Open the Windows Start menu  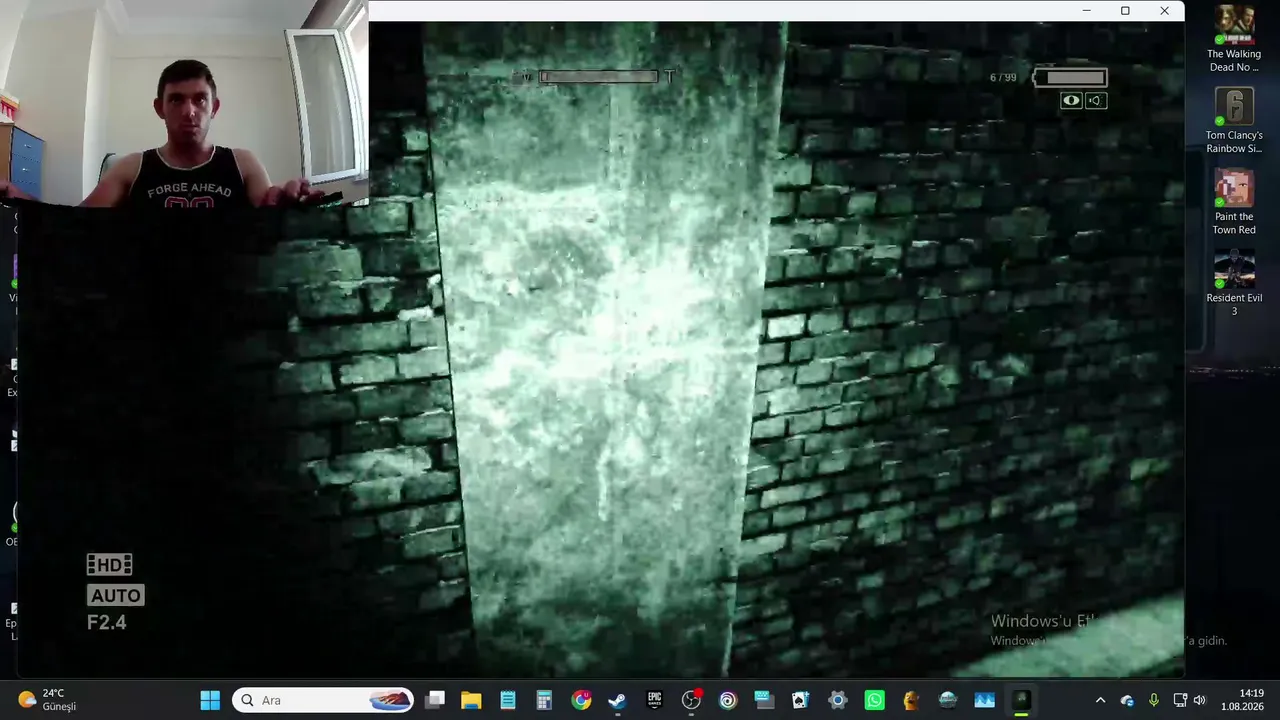click(210, 700)
